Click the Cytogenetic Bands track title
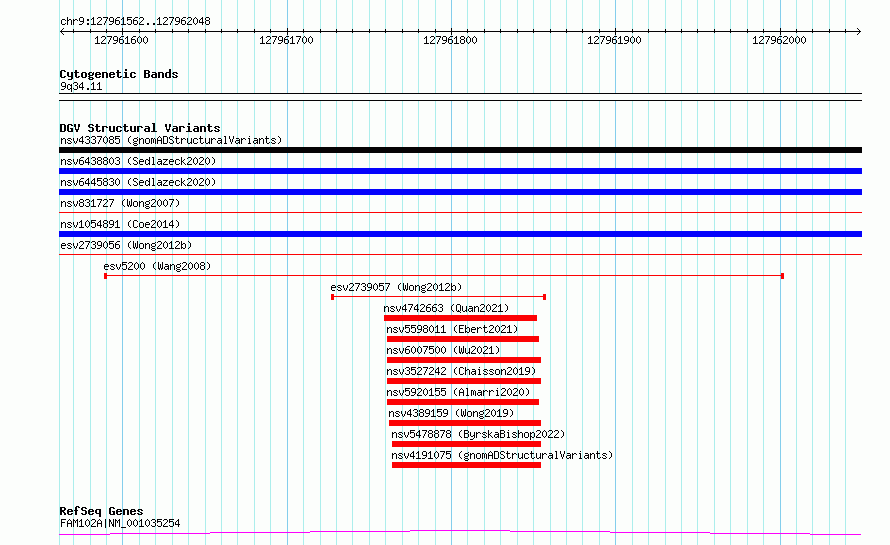 pyautogui.click(x=119, y=74)
